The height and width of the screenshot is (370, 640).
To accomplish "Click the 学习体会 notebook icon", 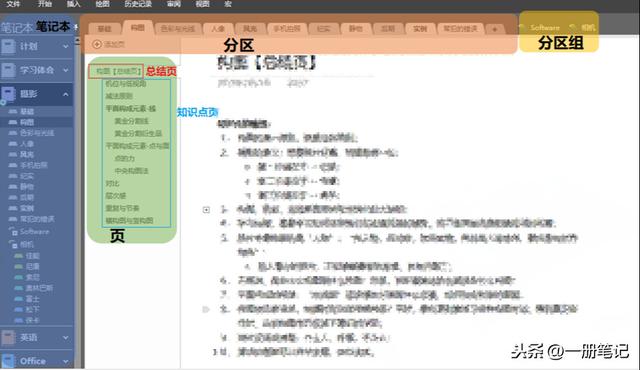I will point(8,70).
